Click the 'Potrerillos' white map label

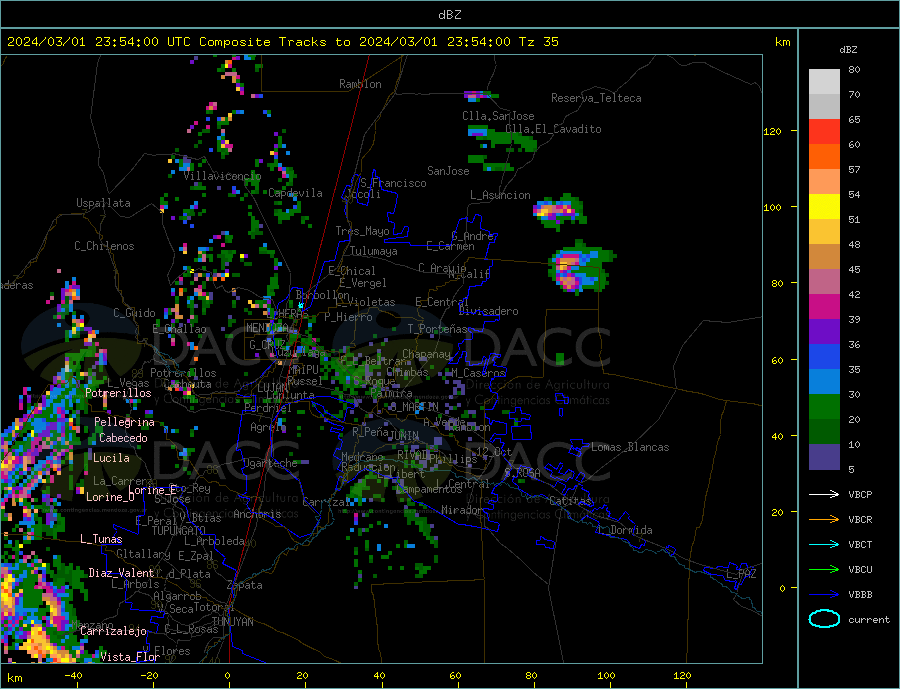tap(118, 393)
